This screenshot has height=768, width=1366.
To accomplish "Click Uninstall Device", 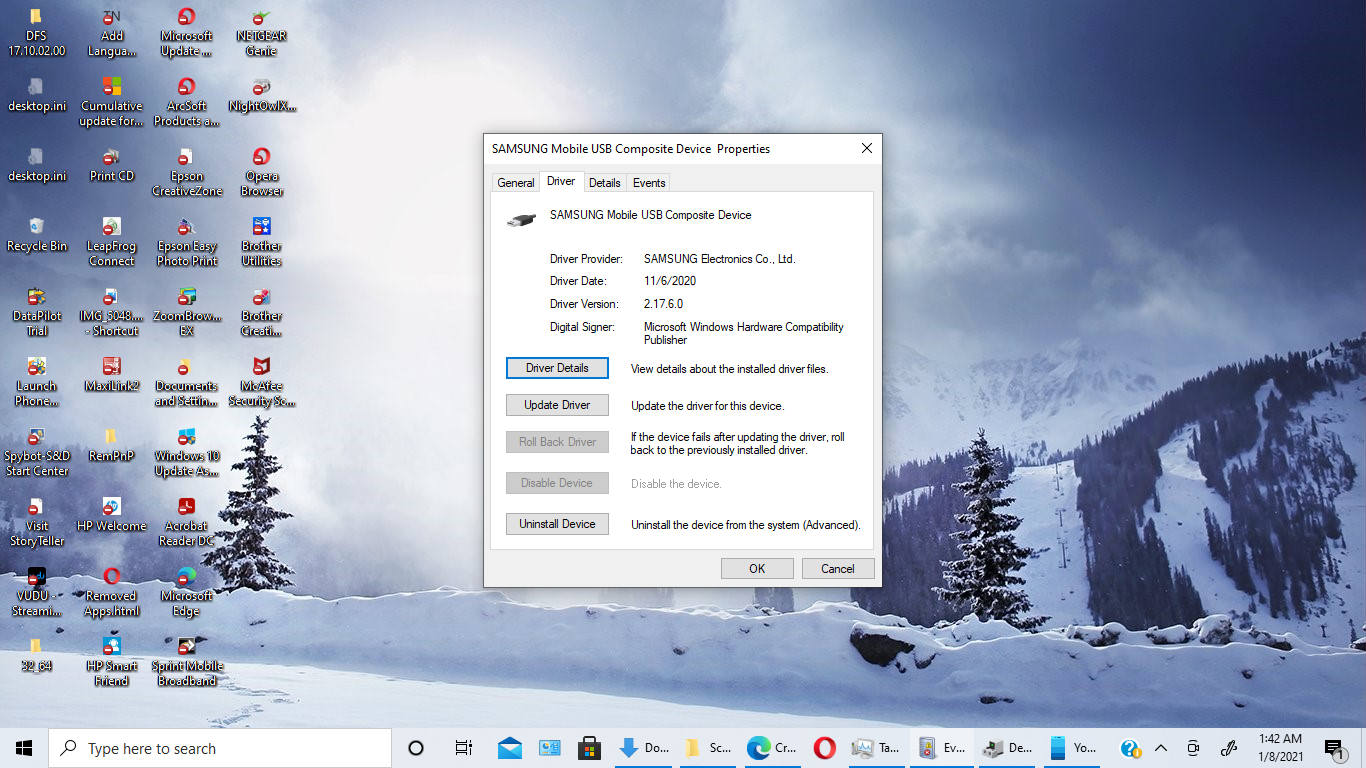I will point(557,524).
